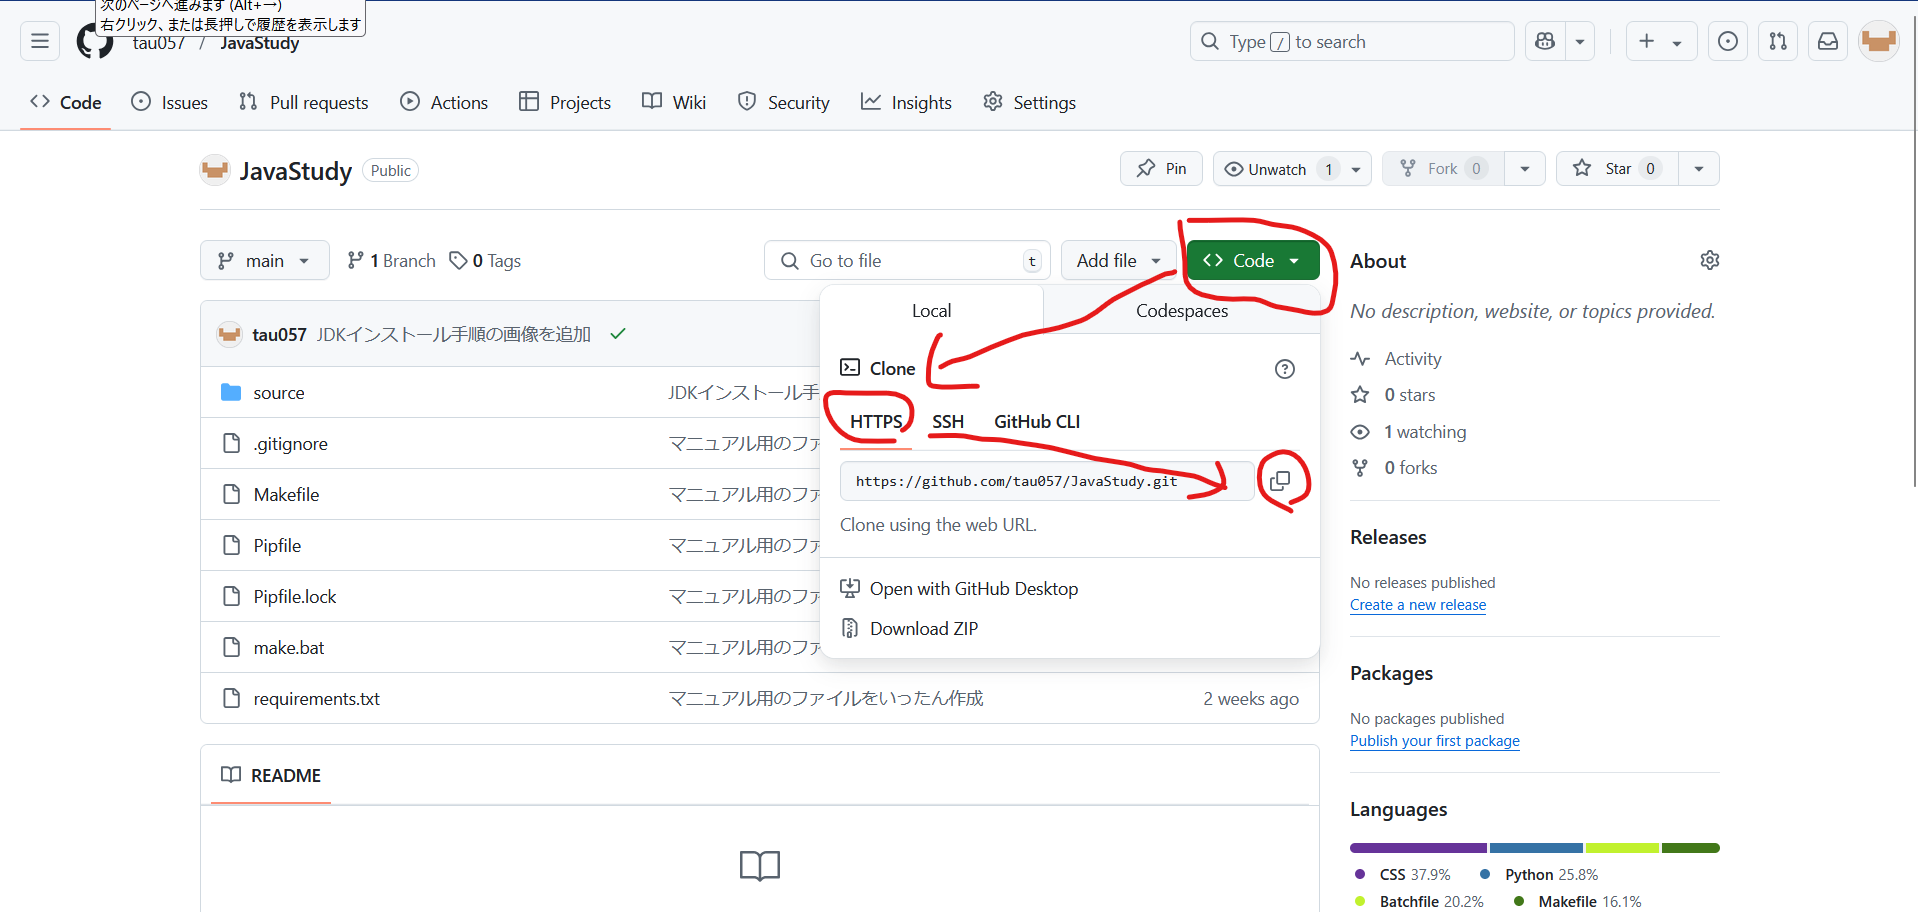Screen dimensions: 1918x912
Task: Expand the create new plus dropdown
Action: 1659,41
